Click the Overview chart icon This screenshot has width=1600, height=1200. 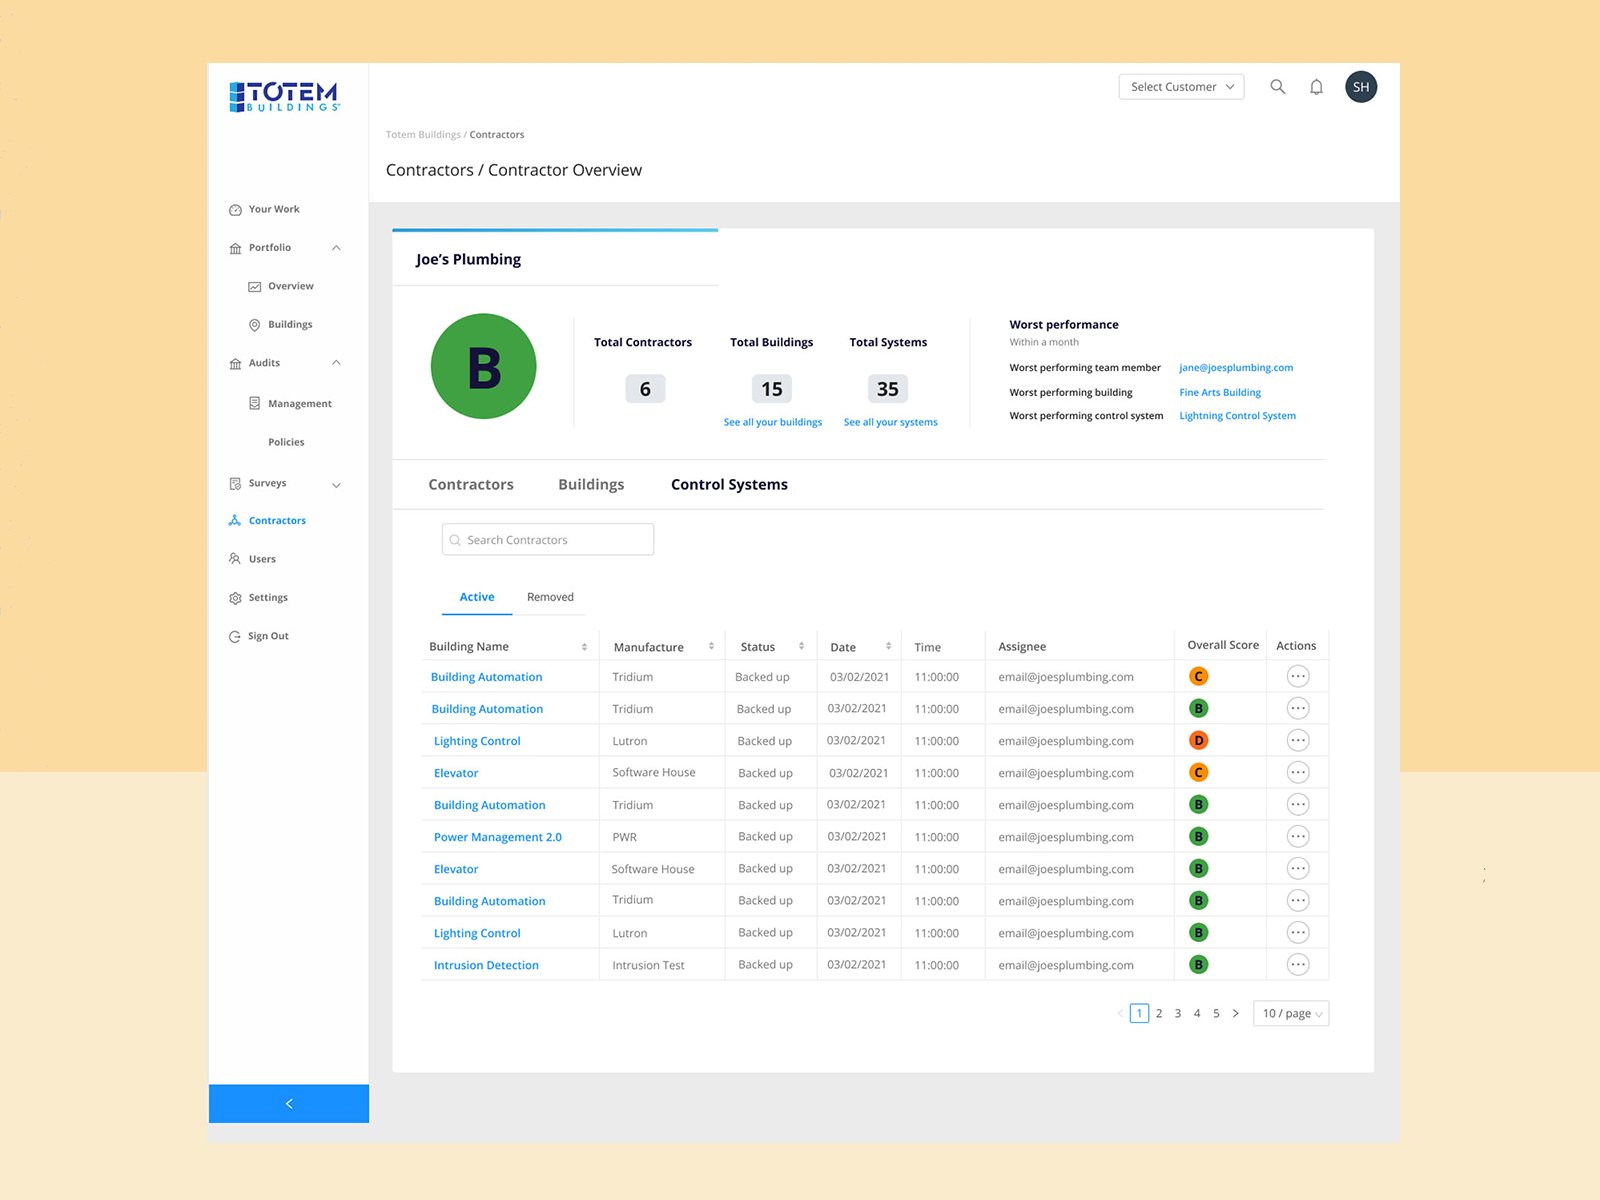click(x=254, y=287)
